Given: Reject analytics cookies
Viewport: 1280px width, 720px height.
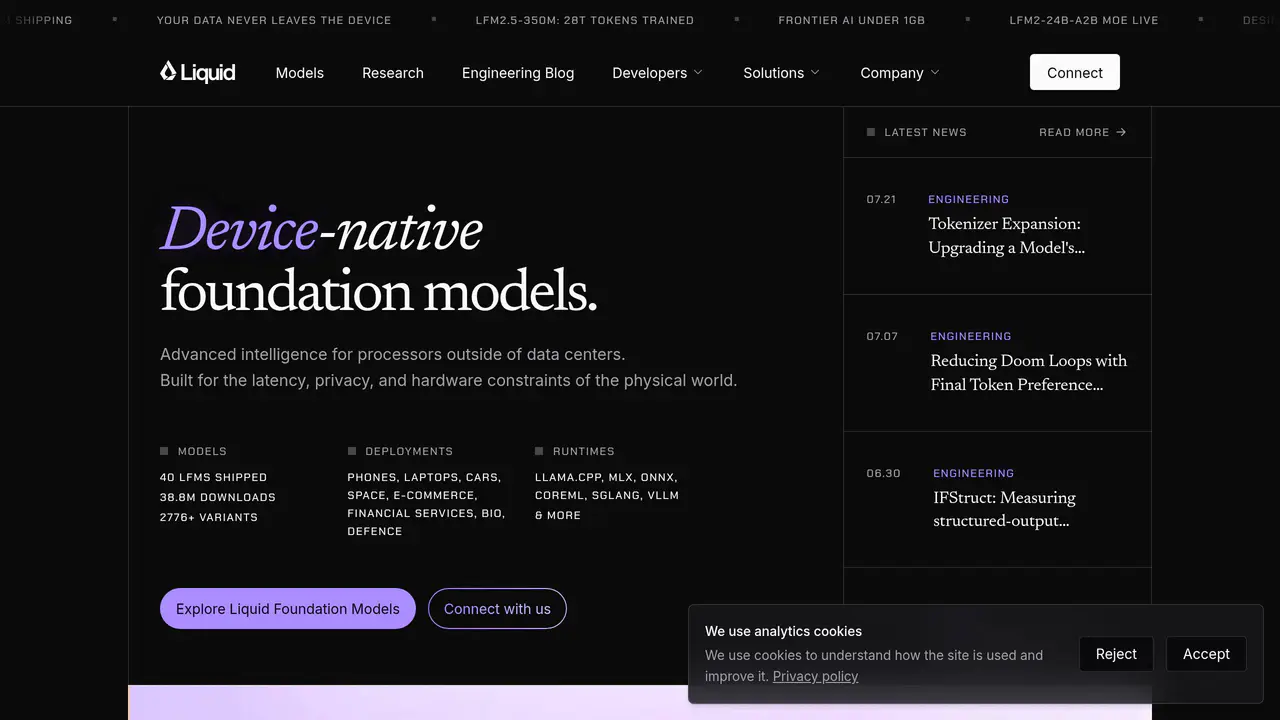Looking at the screenshot, I should 1116,654.
